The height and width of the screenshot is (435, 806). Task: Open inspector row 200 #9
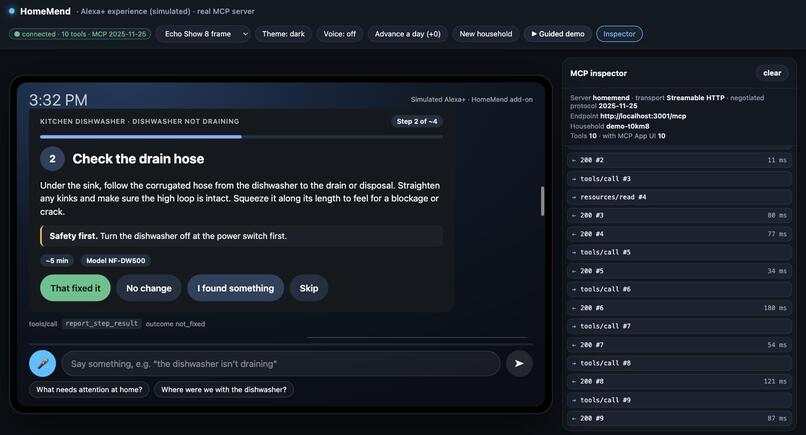679,419
